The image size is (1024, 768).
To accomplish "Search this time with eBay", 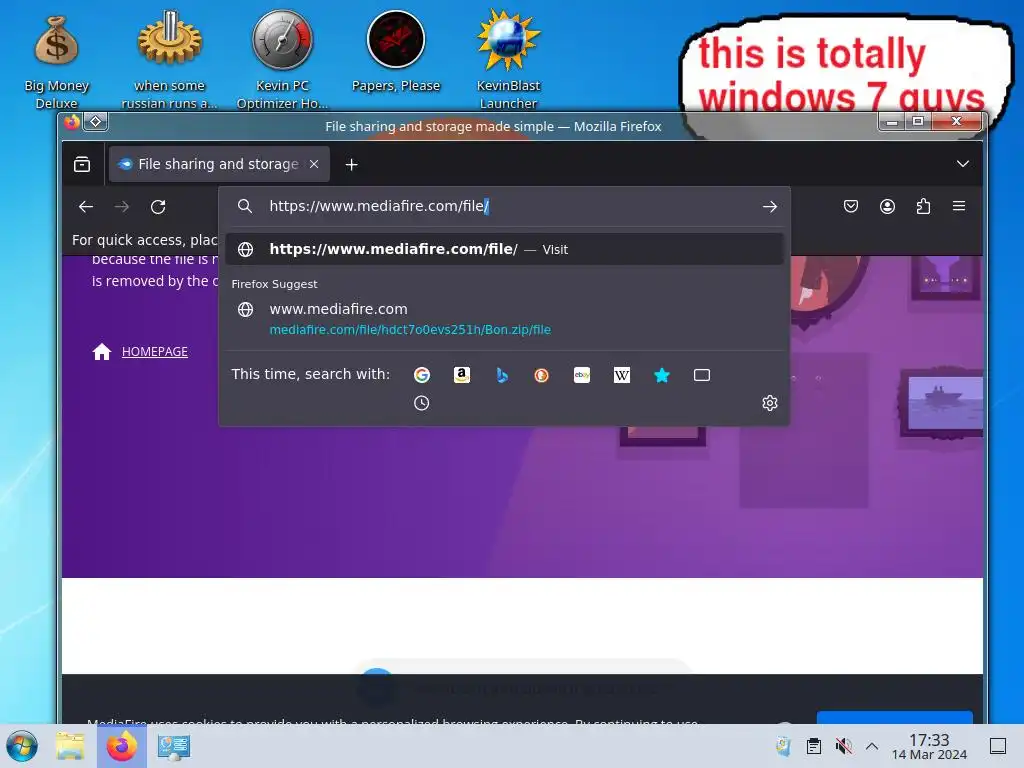I will point(582,375).
